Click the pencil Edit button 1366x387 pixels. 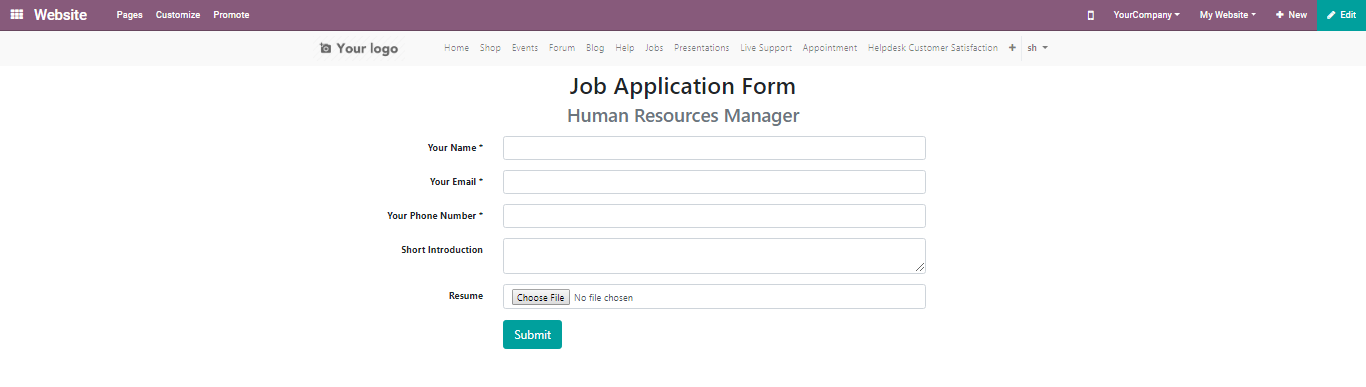[1342, 15]
